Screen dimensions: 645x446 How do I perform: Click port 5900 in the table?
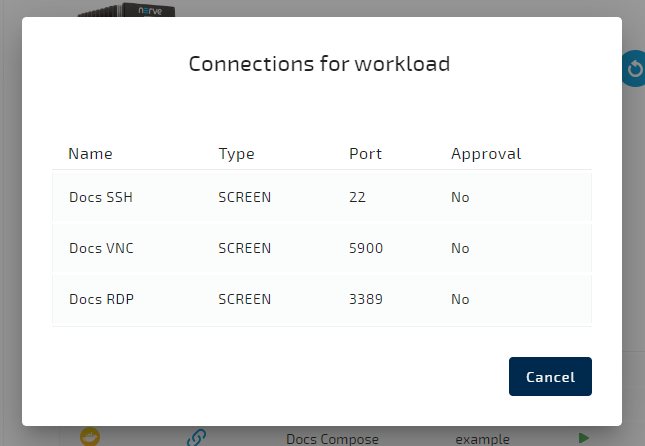click(366, 248)
